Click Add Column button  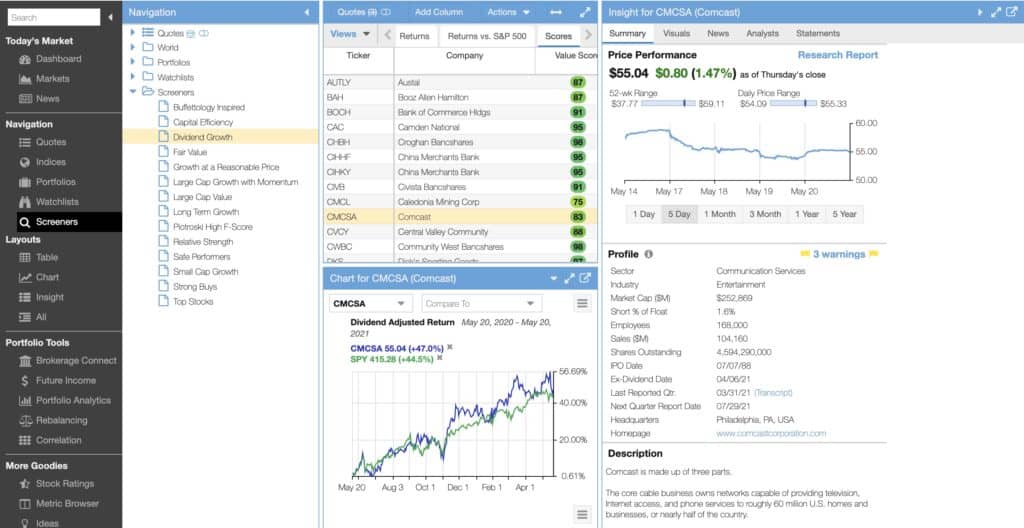pyautogui.click(x=438, y=12)
